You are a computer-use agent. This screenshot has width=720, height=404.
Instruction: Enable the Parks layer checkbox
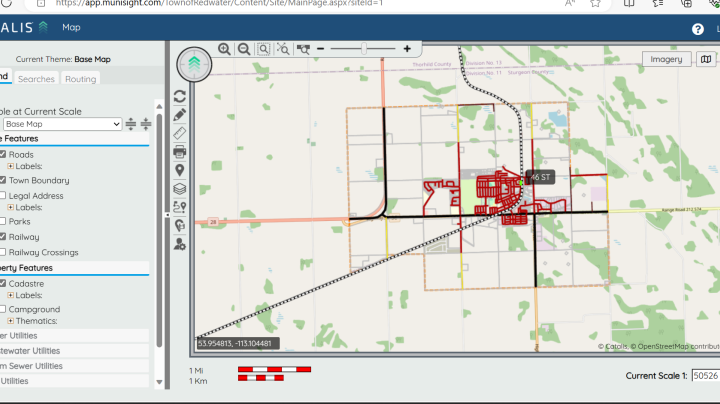tap(3, 222)
